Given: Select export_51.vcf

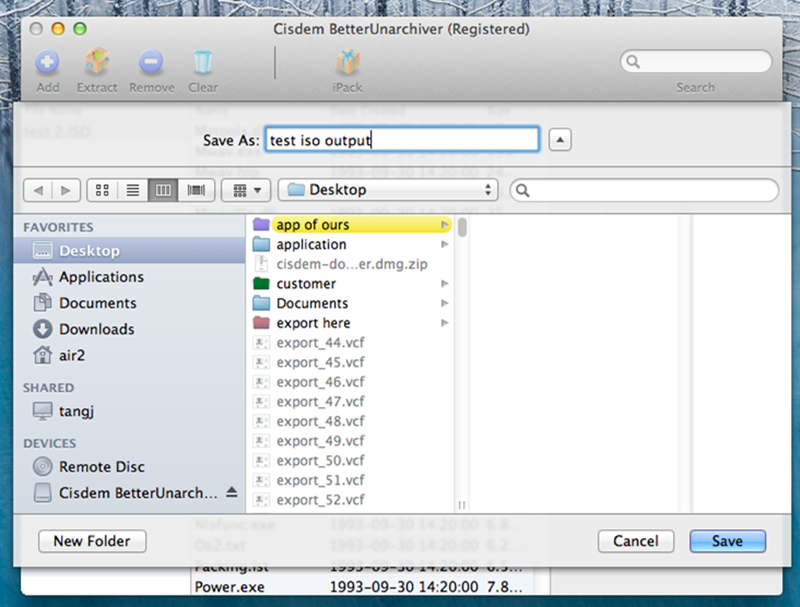Looking at the screenshot, I should tap(352, 480).
